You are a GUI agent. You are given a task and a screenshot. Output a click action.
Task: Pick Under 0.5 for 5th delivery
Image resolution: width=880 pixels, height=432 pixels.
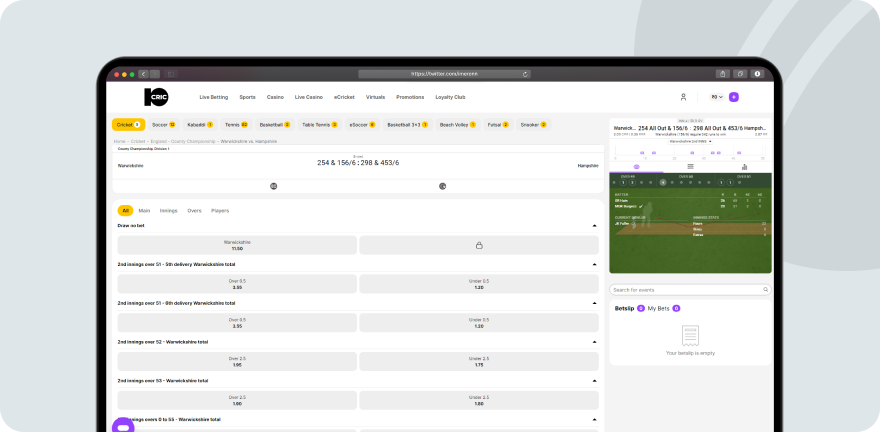tap(479, 284)
